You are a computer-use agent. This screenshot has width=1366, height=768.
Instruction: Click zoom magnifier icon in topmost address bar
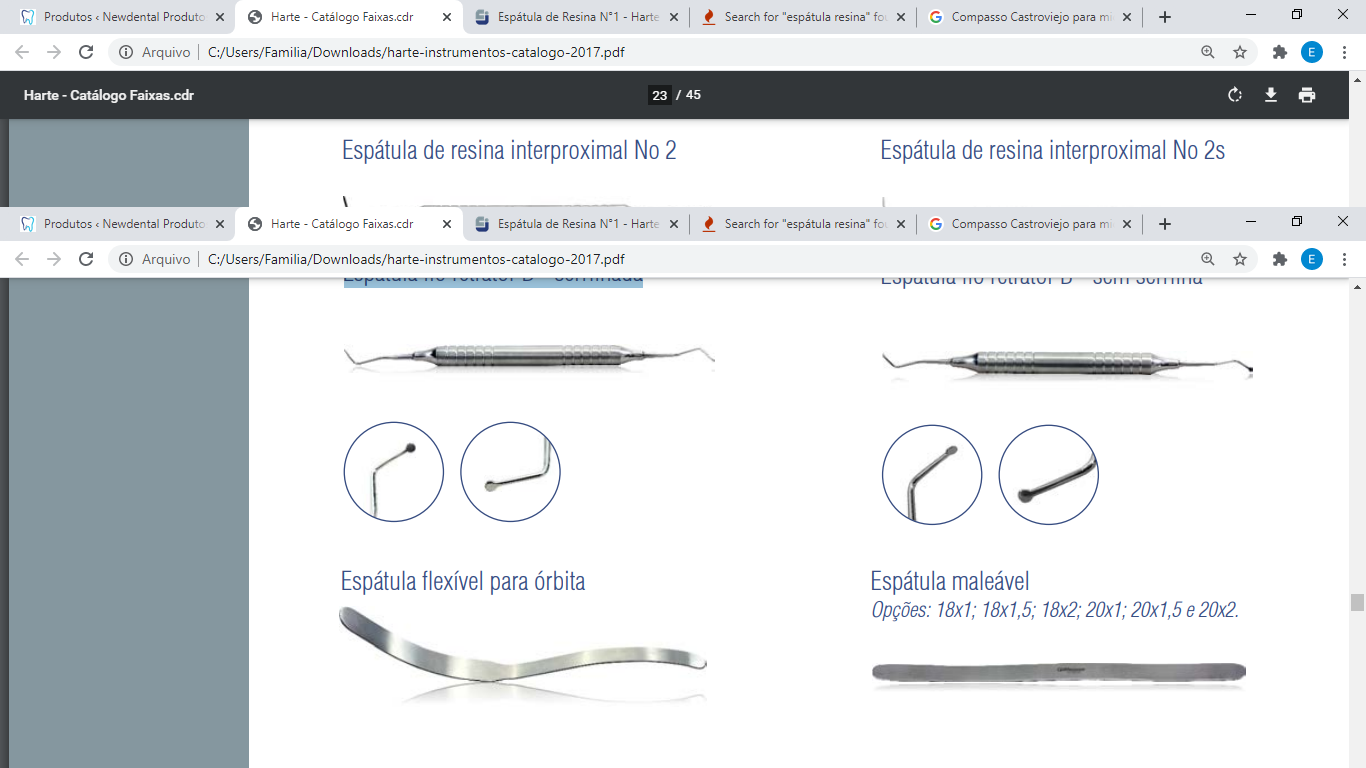coord(1208,52)
